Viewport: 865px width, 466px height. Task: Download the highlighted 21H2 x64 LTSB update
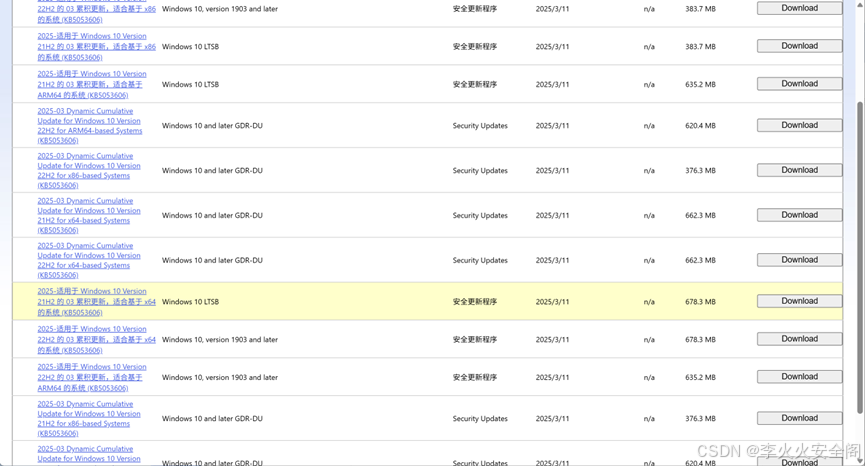[x=799, y=301]
